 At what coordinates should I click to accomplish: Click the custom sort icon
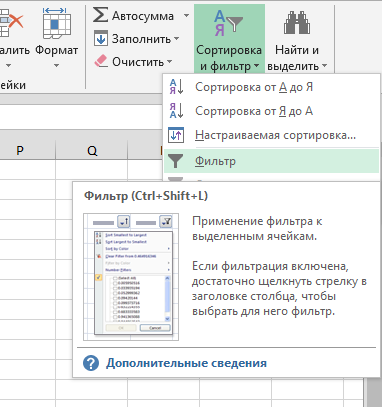(x=176, y=135)
